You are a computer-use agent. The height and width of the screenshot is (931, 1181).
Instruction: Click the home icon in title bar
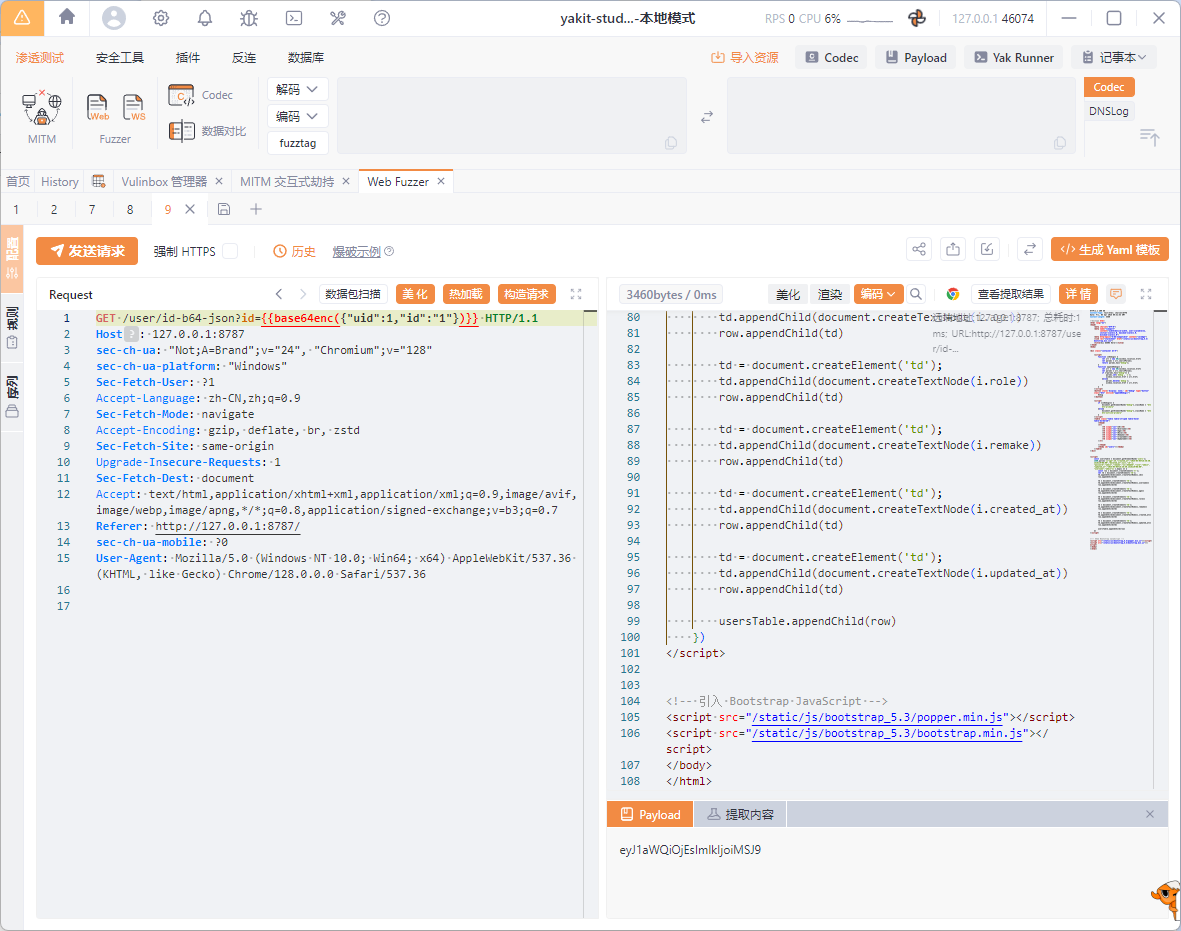(67, 17)
